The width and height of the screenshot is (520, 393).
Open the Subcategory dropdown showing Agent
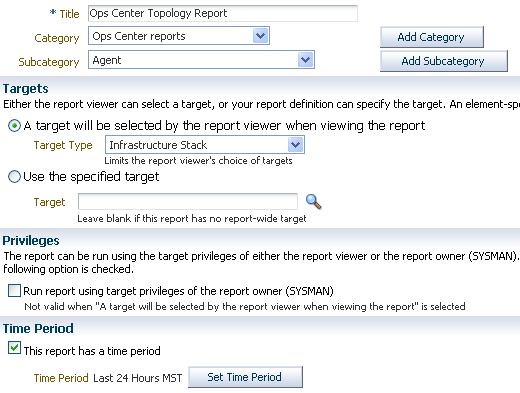(201, 60)
